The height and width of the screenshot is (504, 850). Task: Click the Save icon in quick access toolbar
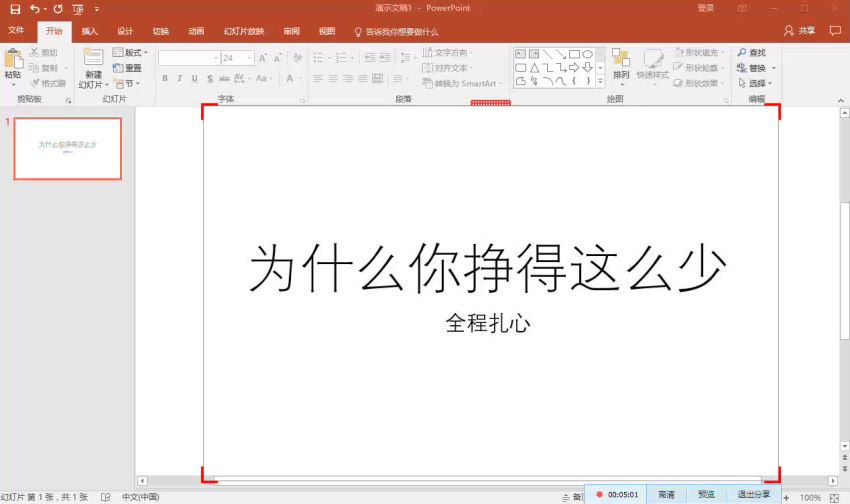click(x=15, y=9)
